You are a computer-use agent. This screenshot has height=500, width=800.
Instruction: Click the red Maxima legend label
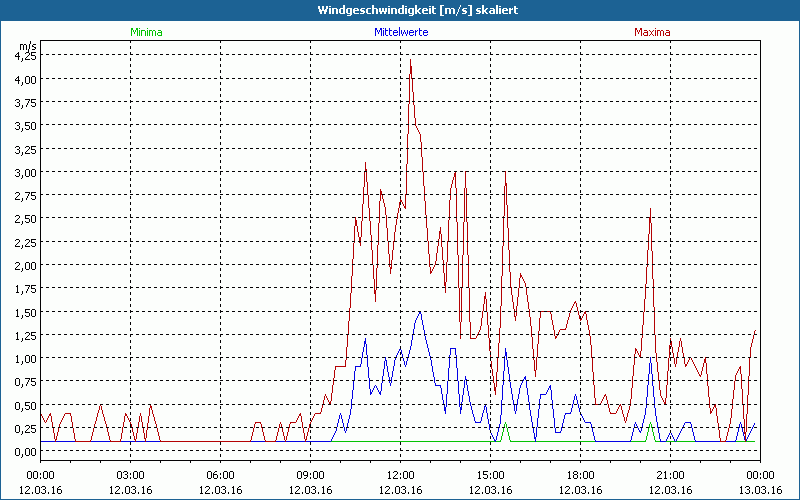652,32
